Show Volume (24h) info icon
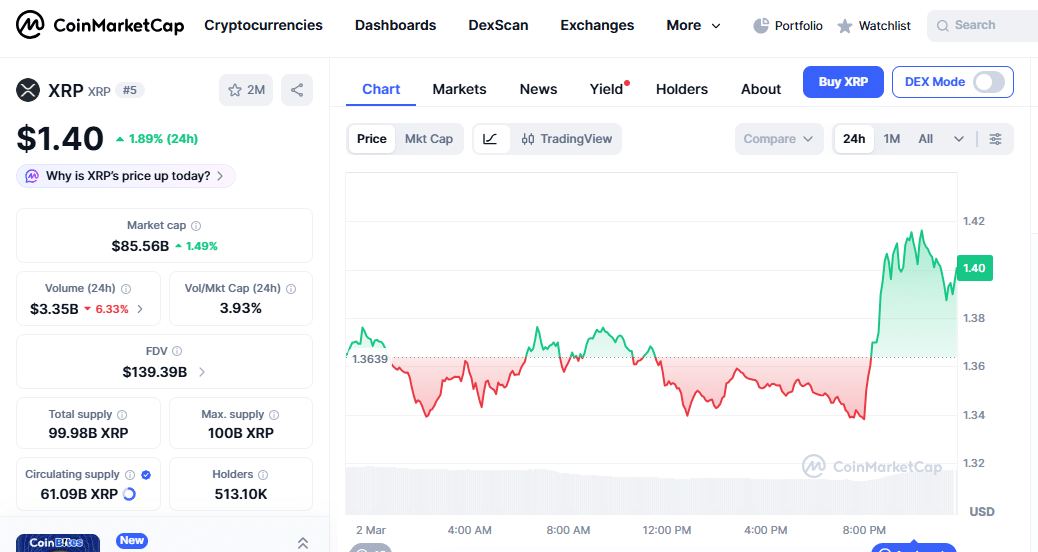The height and width of the screenshot is (552, 1038). coord(126,289)
